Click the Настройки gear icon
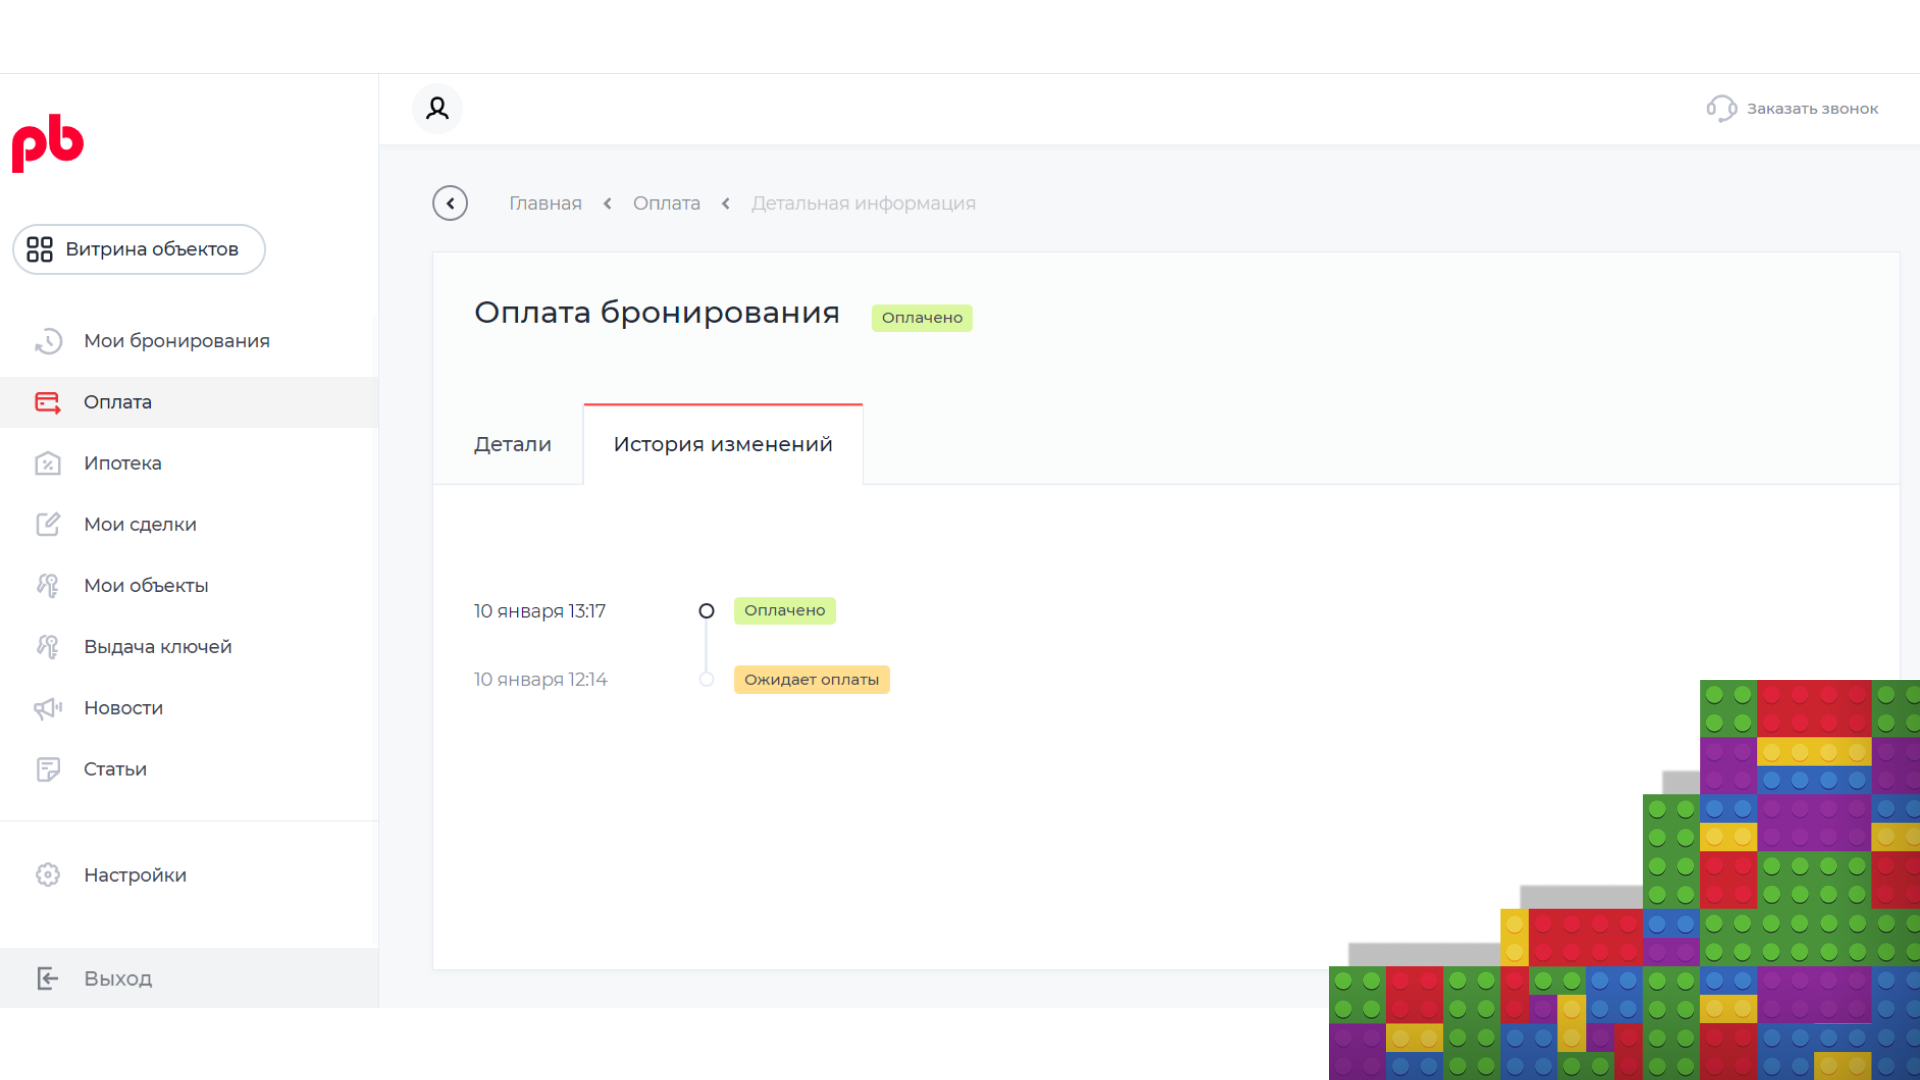The width and height of the screenshot is (1920, 1080). (x=48, y=875)
